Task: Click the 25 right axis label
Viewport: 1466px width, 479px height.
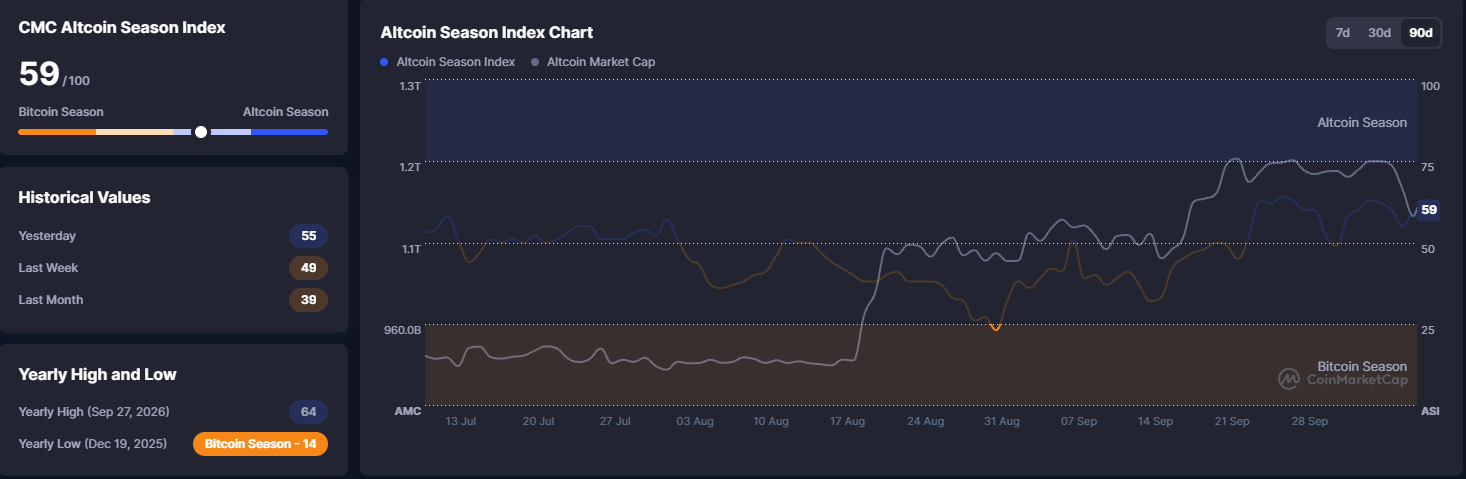Action: [x=1428, y=330]
